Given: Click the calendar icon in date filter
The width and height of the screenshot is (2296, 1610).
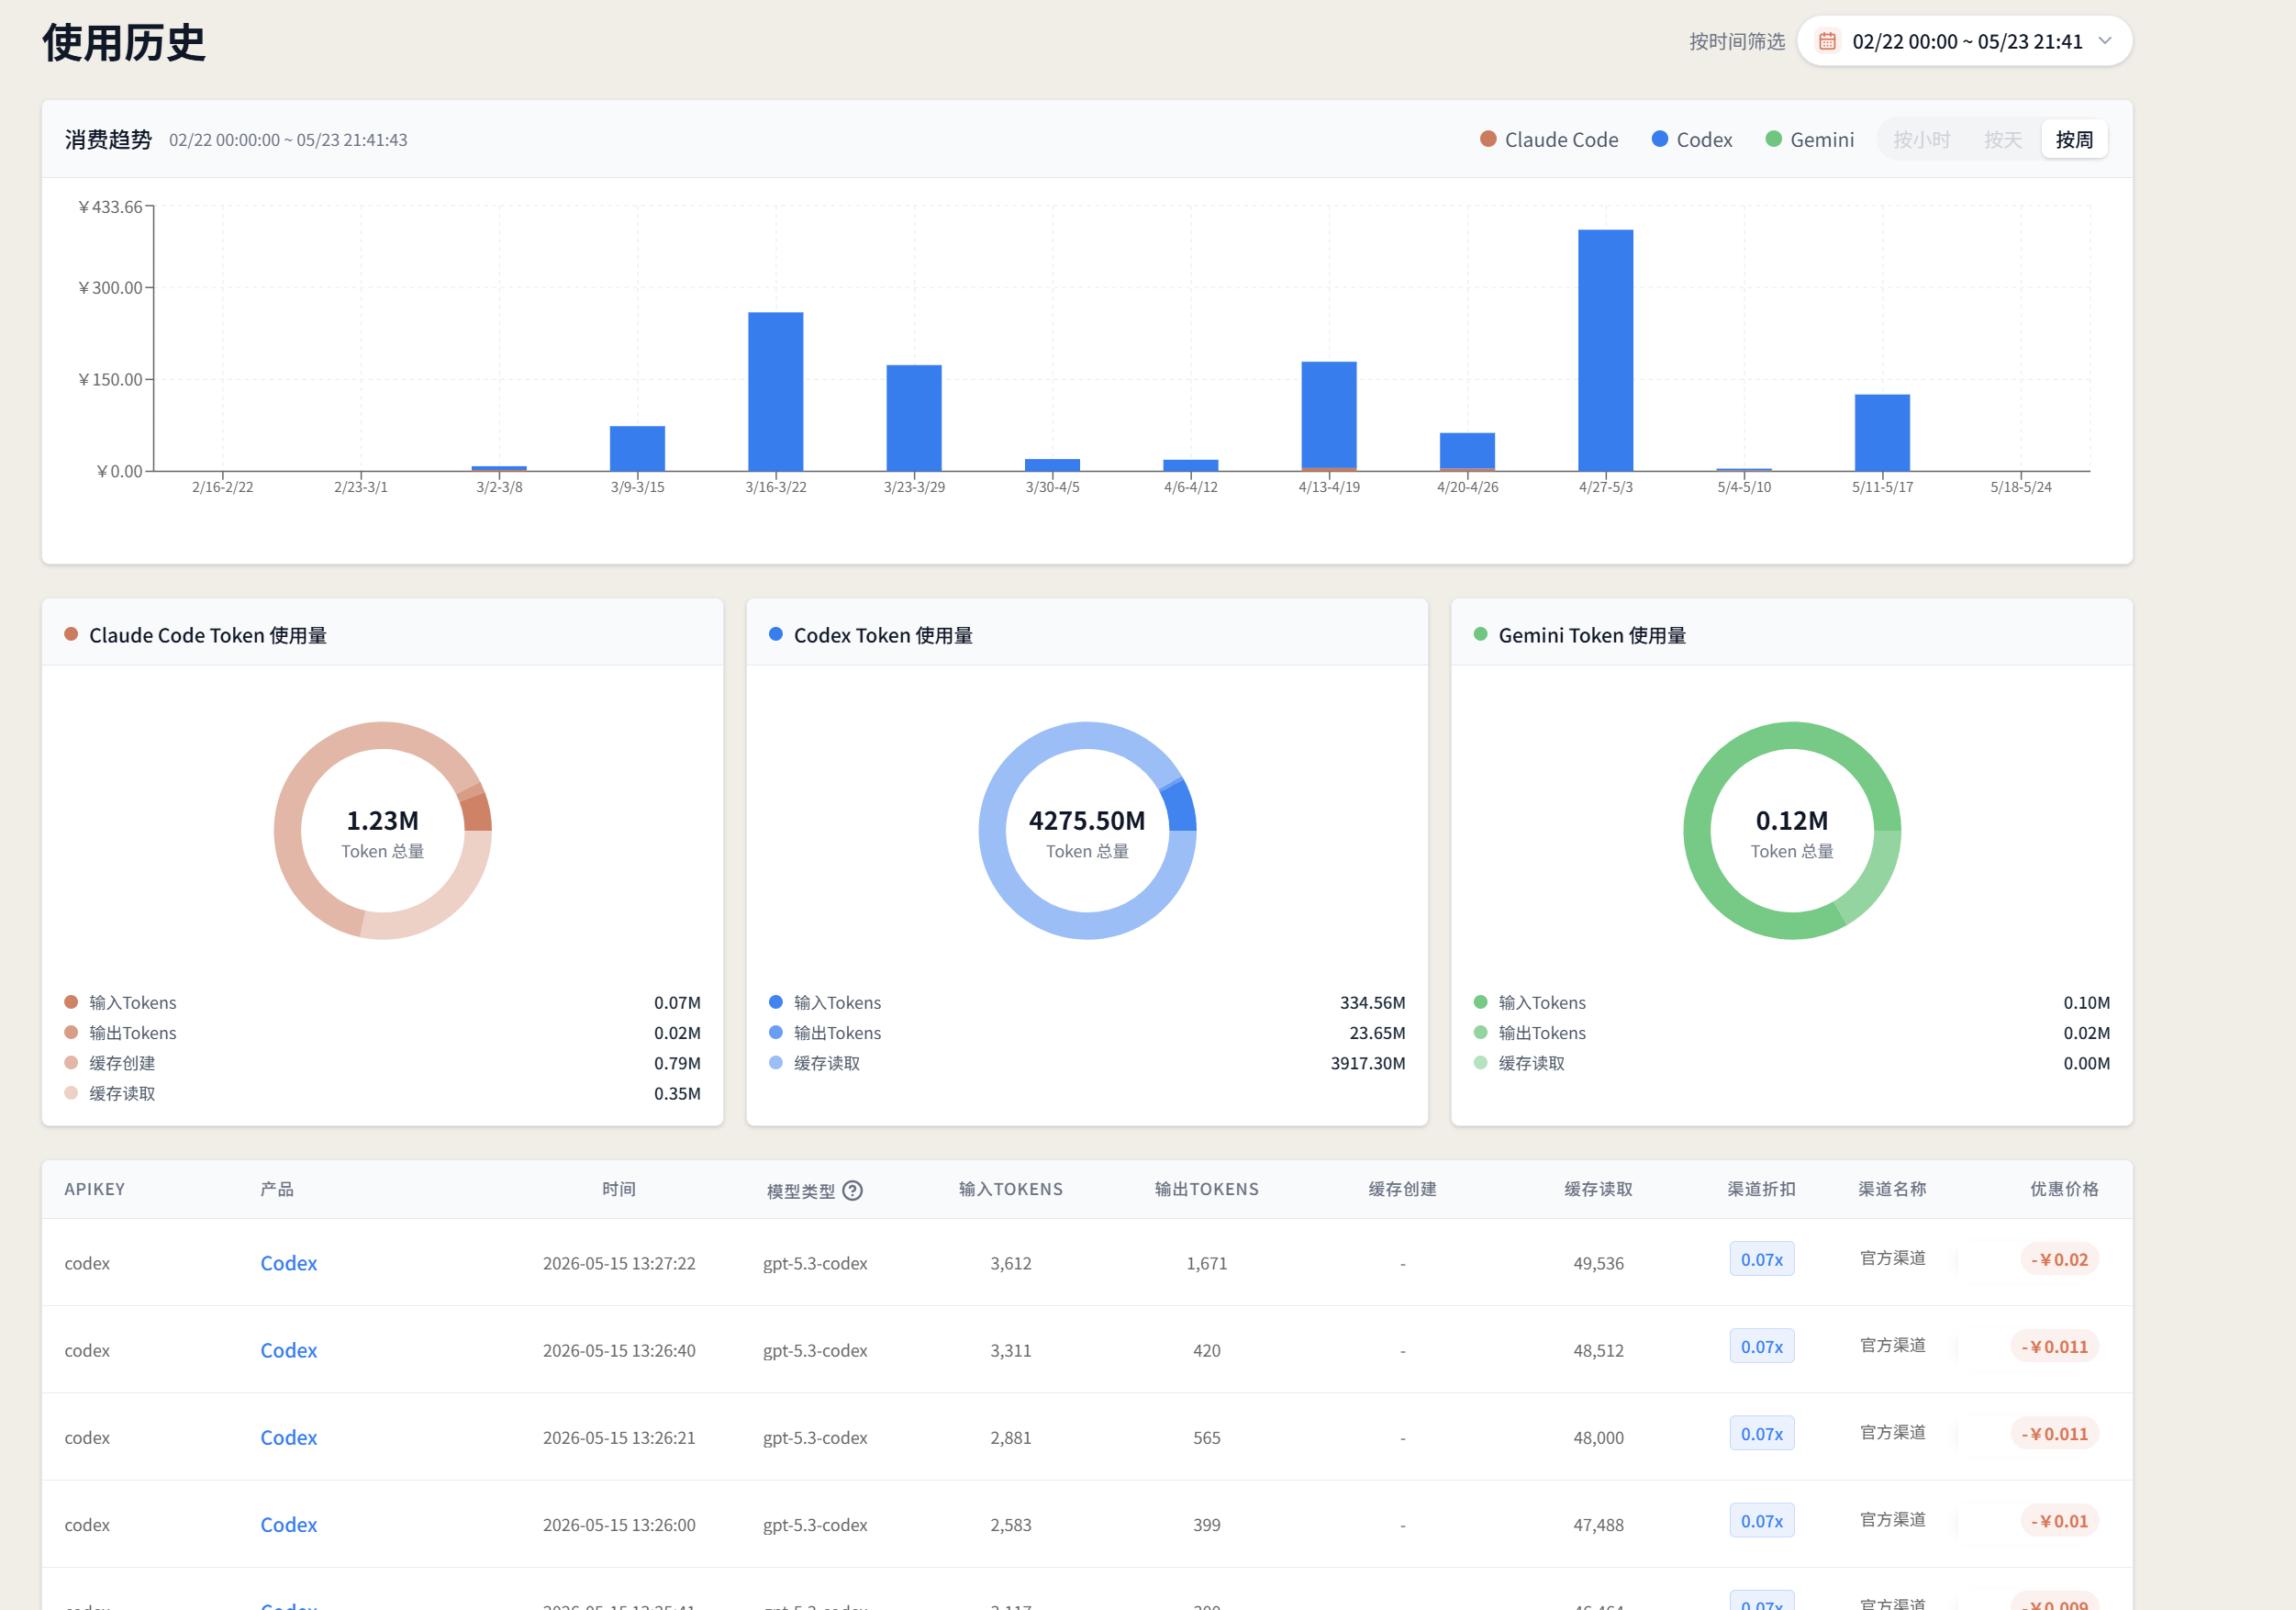Looking at the screenshot, I should click(1827, 41).
